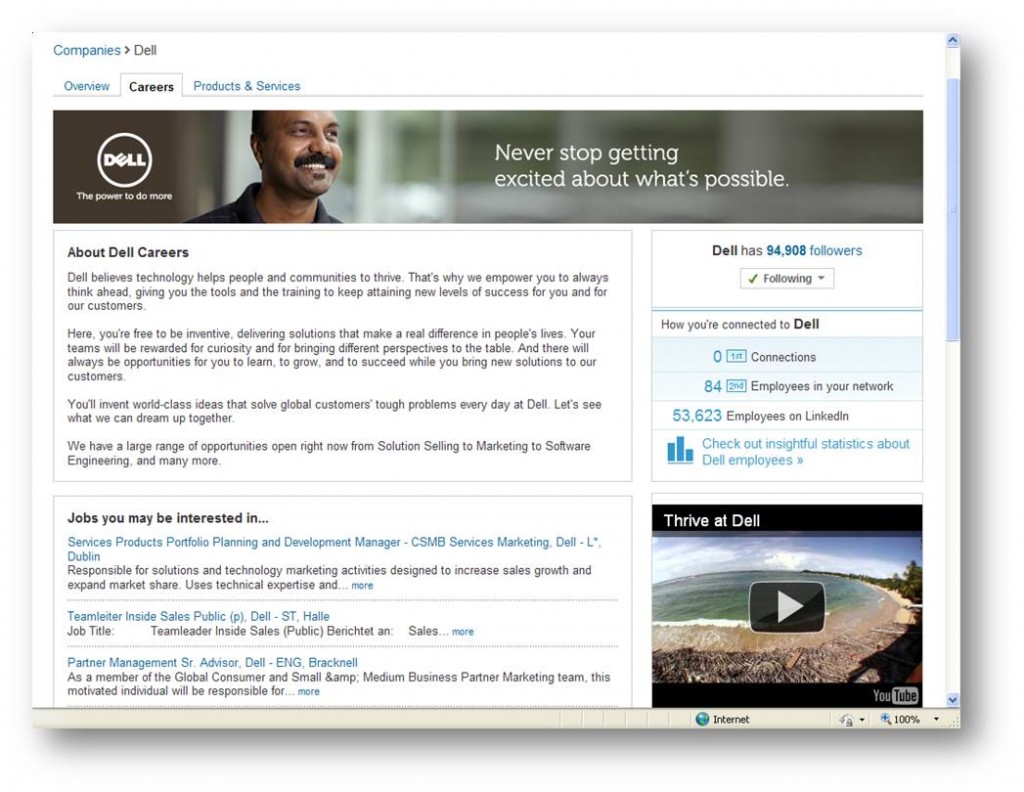Click the Dell careers banner image
Image resolution: width=1024 pixels, height=792 pixels.
[488, 166]
